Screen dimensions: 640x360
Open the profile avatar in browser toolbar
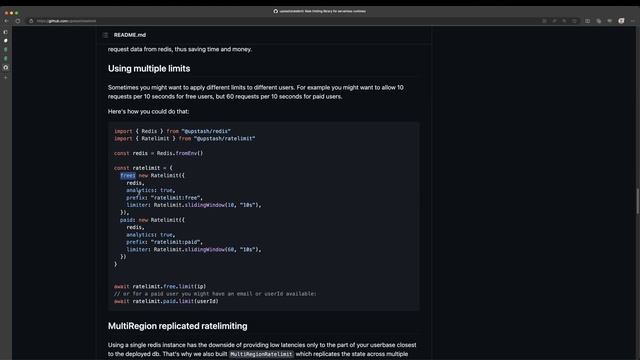[x=621, y=21]
